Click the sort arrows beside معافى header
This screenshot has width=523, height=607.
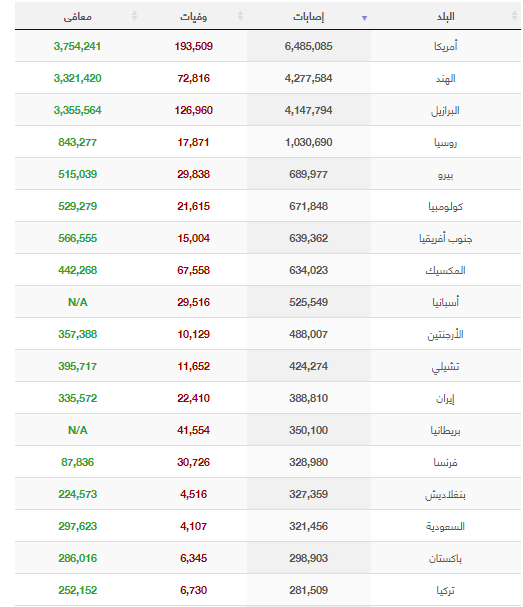[134, 15]
